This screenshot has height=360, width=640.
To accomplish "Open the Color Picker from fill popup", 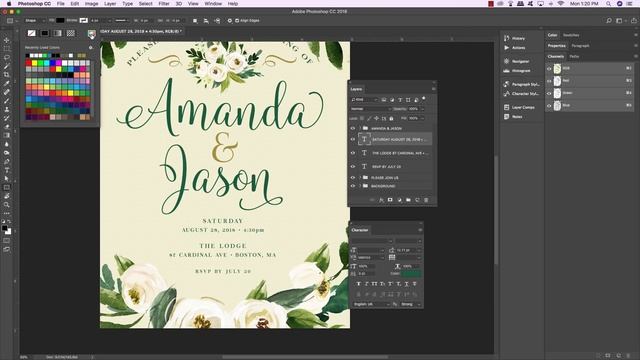I will pos(91,34).
